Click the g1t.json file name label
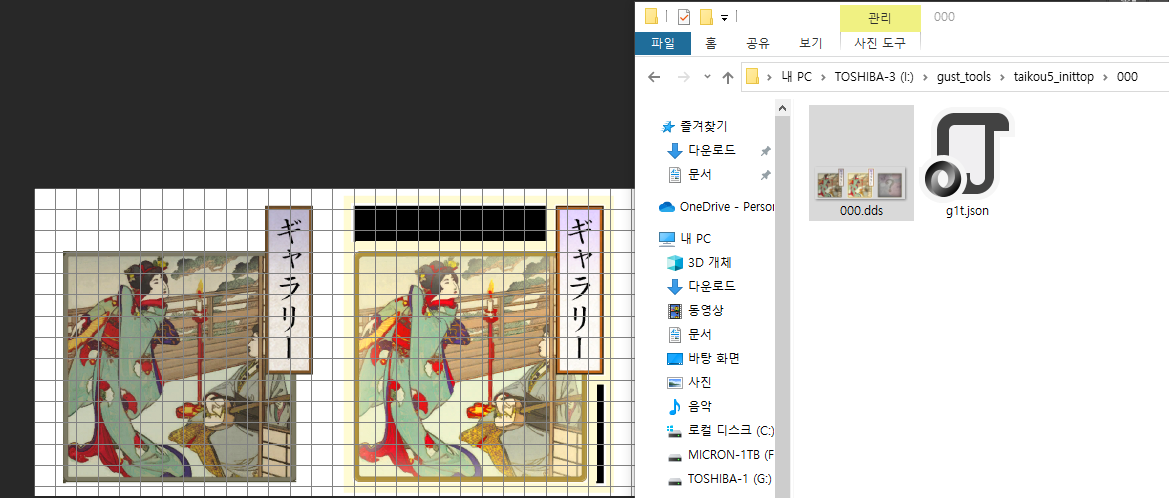The width and height of the screenshot is (1169, 498). [x=967, y=210]
